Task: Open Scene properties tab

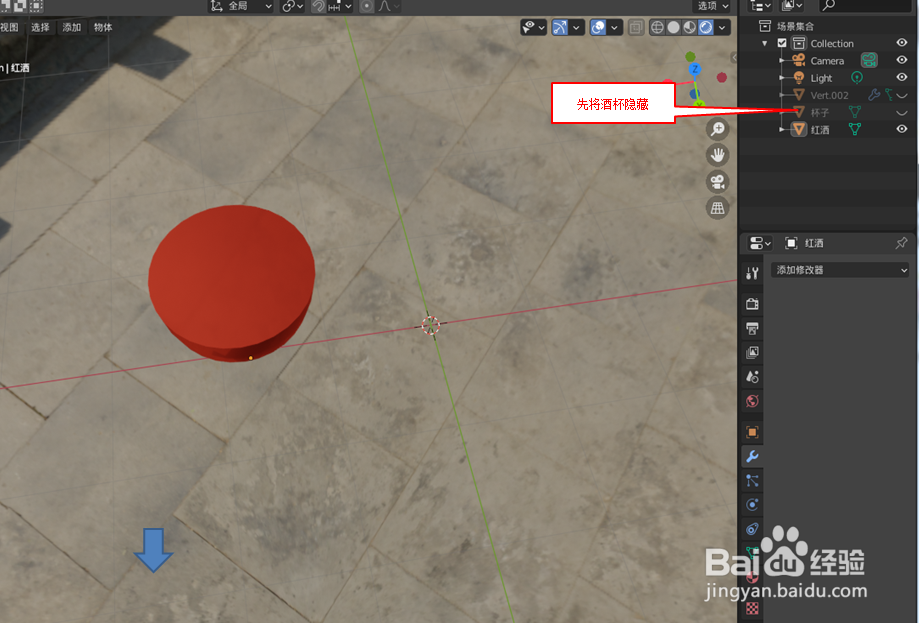Action: tap(753, 376)
